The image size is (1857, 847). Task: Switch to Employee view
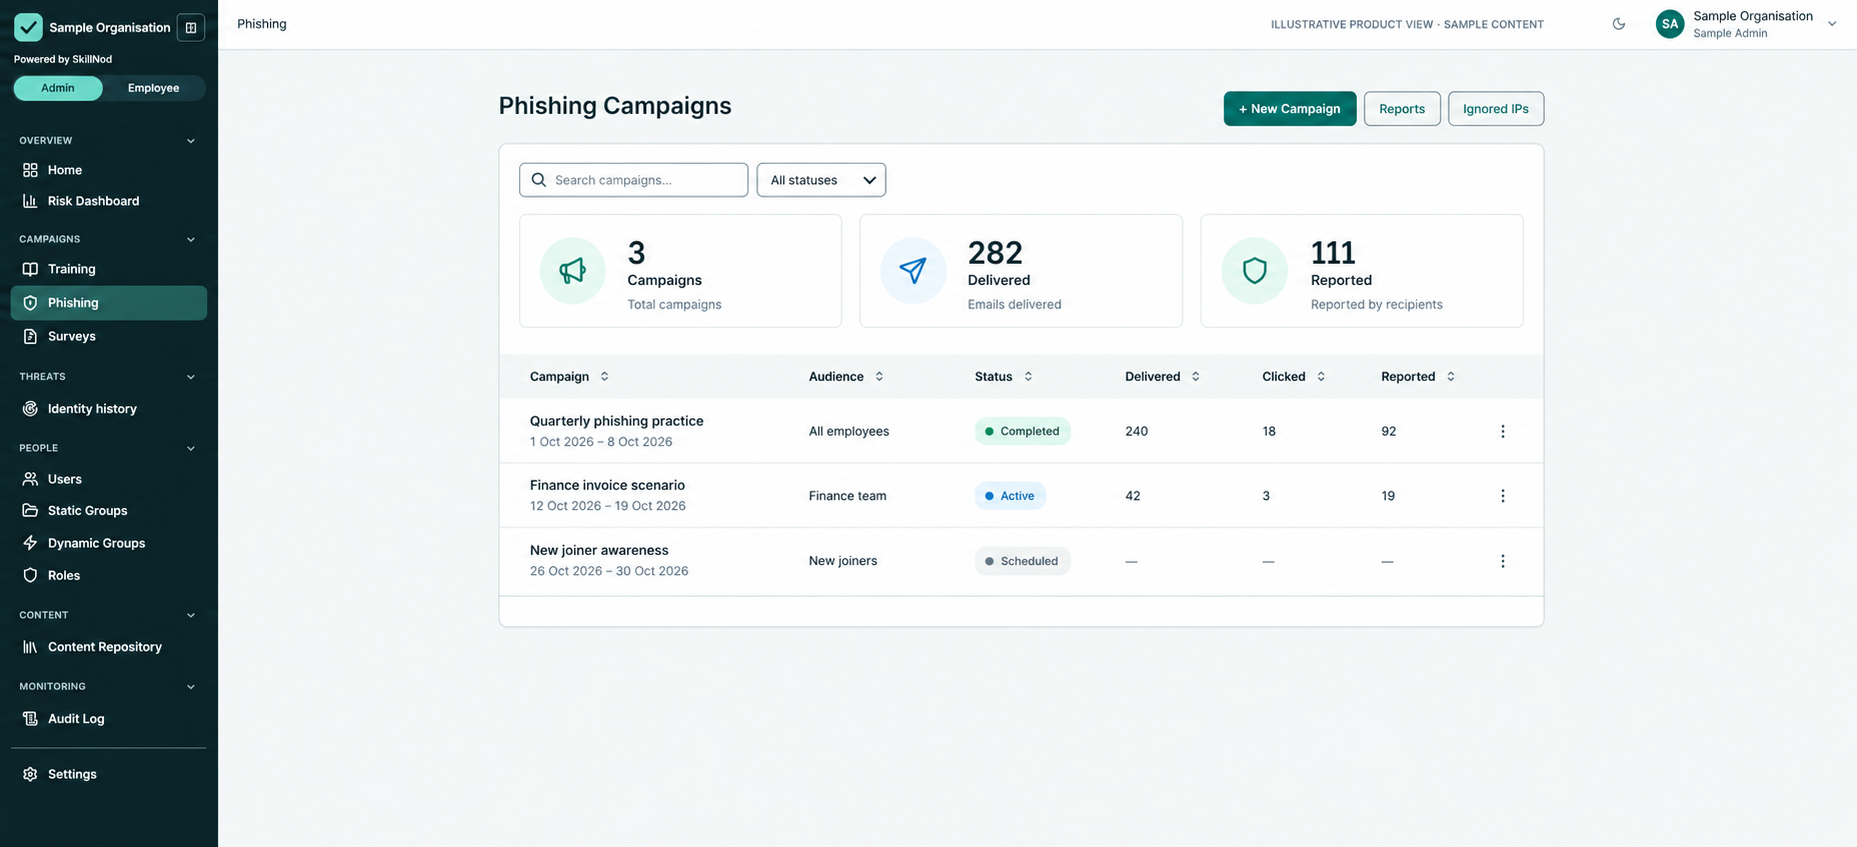click(x=153, y=88)
